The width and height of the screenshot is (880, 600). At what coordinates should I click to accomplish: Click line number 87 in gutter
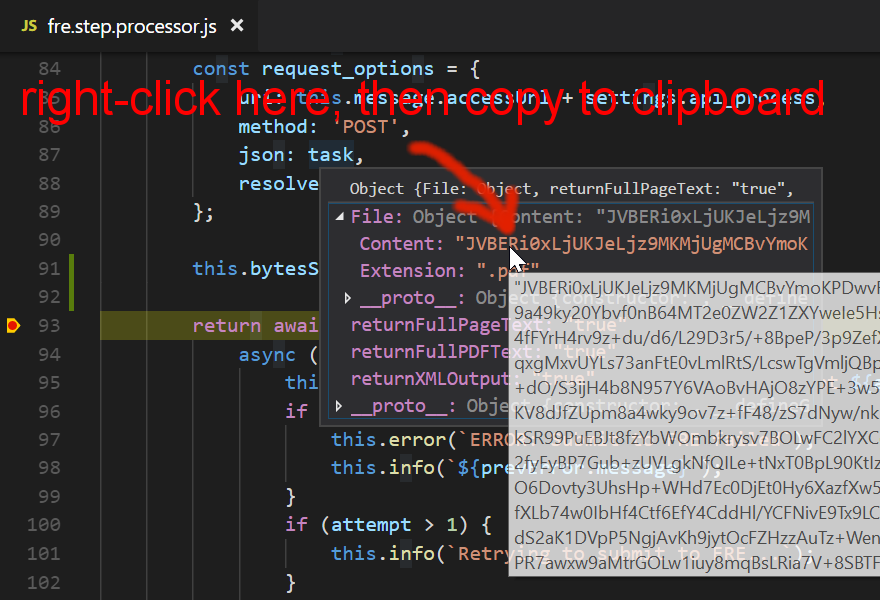[49, 155]
